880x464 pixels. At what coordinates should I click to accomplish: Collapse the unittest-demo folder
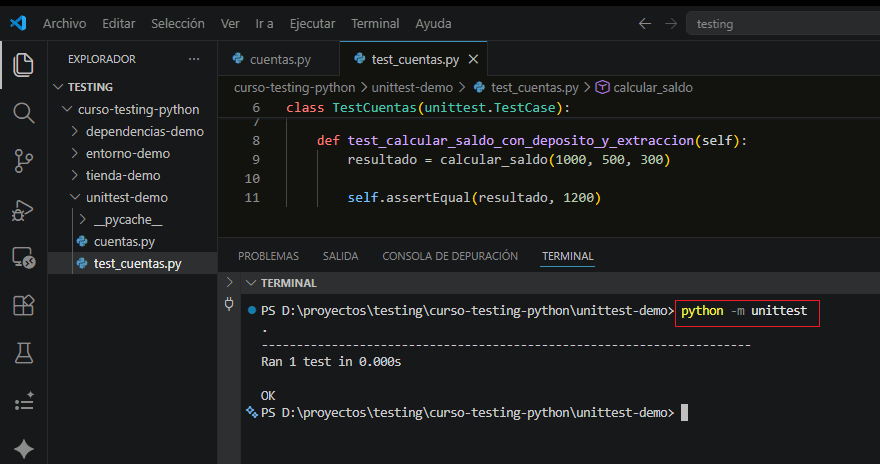75,197
